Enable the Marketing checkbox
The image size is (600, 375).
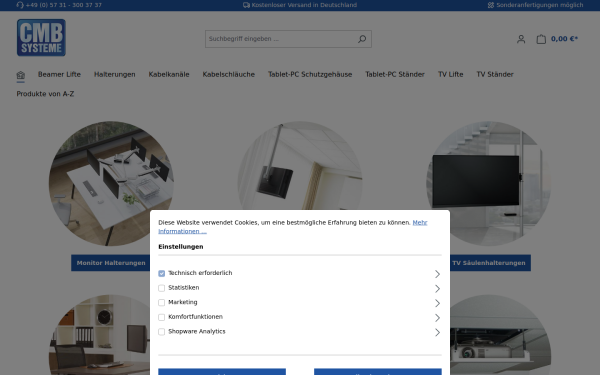coord(161,302)
